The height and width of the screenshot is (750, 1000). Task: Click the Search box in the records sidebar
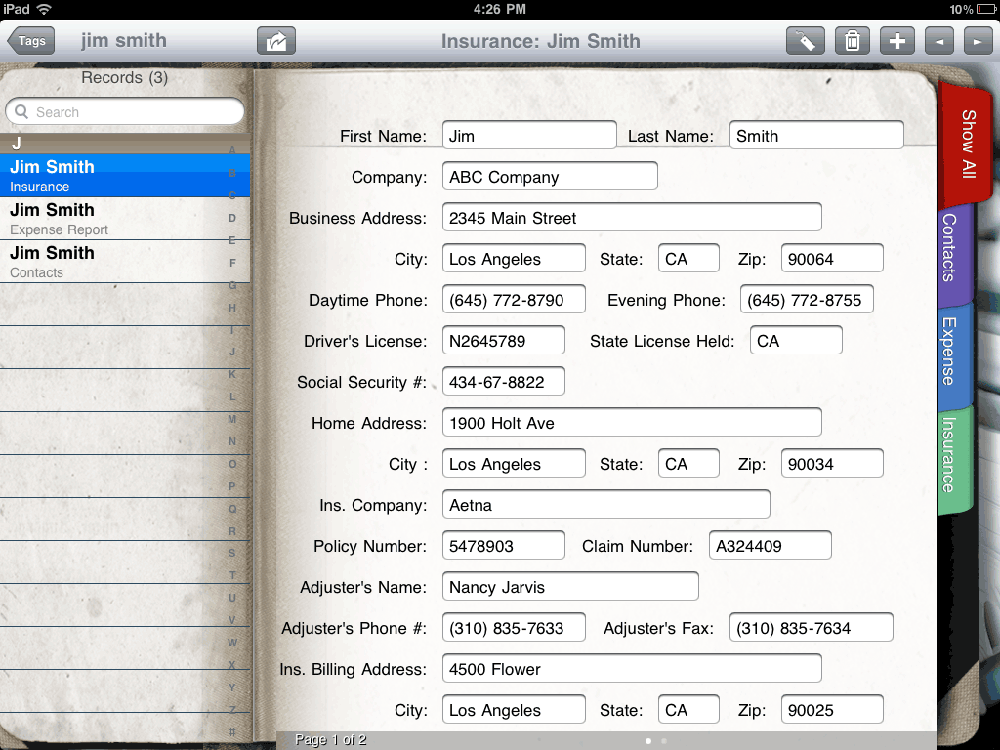[x=124, y=111]
